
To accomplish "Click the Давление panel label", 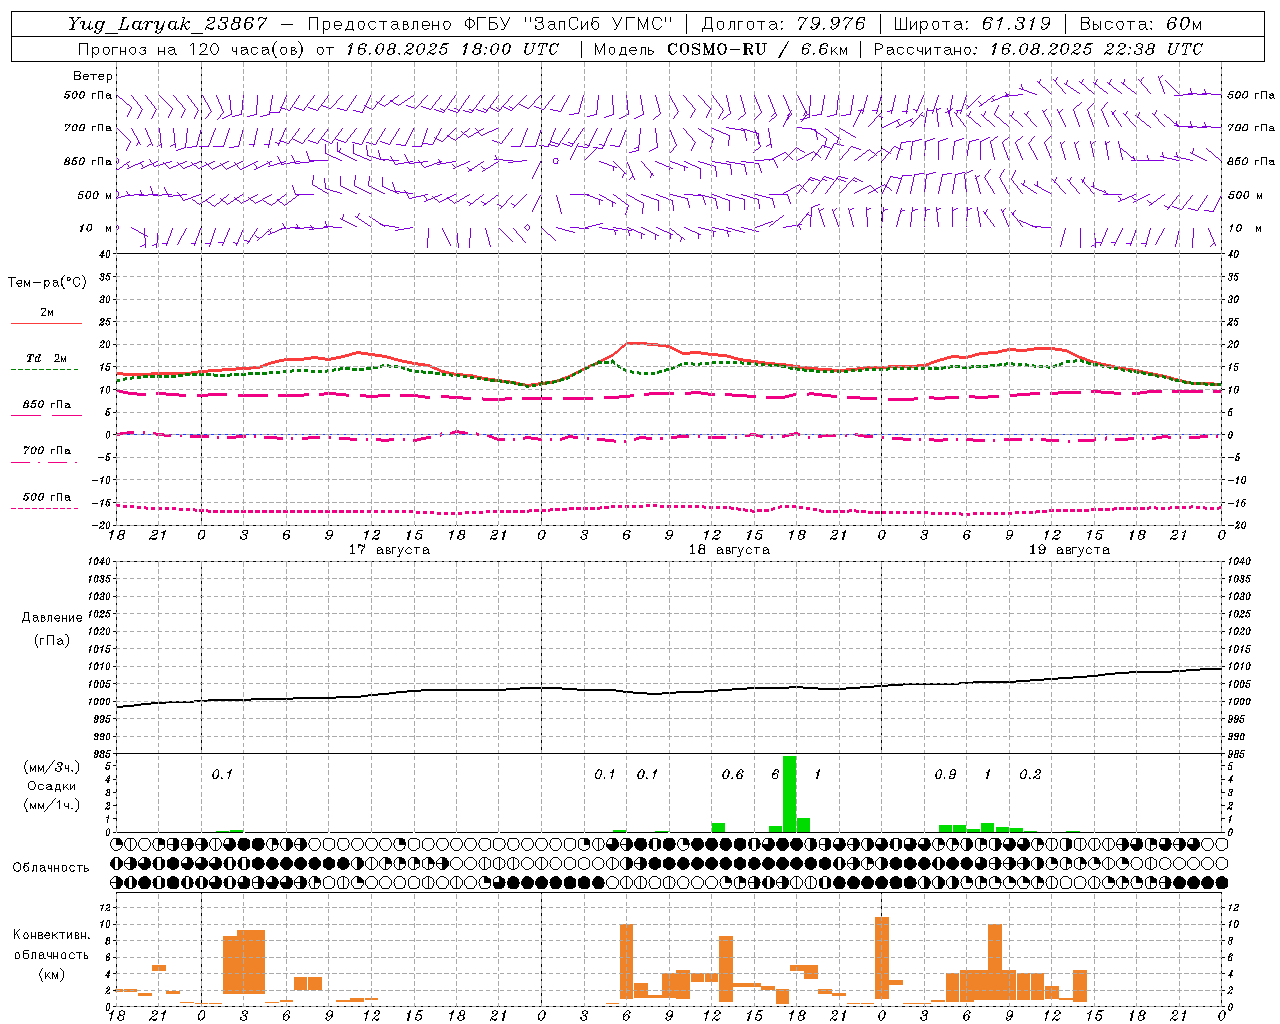I will point(52,618).
